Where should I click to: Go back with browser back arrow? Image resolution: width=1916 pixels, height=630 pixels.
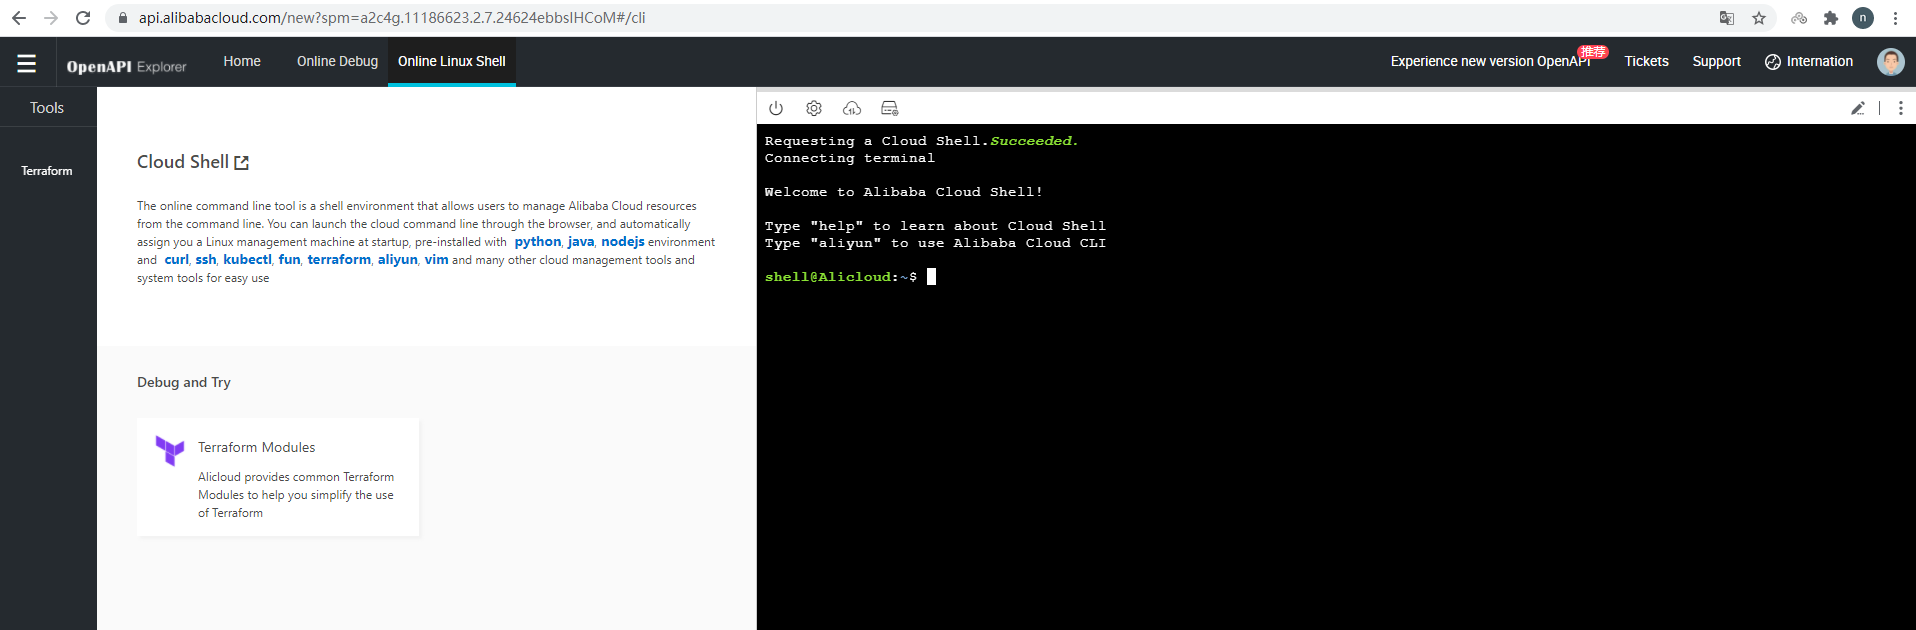pyautogui.click(x=19, y=18)
